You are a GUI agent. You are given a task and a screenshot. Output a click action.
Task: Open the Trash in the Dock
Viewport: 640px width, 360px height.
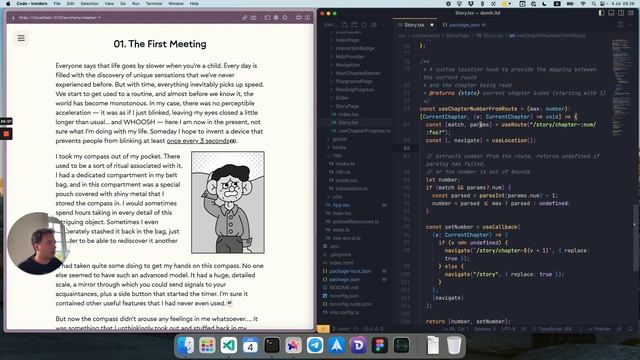pyautogui.click(x=453, y=345)
